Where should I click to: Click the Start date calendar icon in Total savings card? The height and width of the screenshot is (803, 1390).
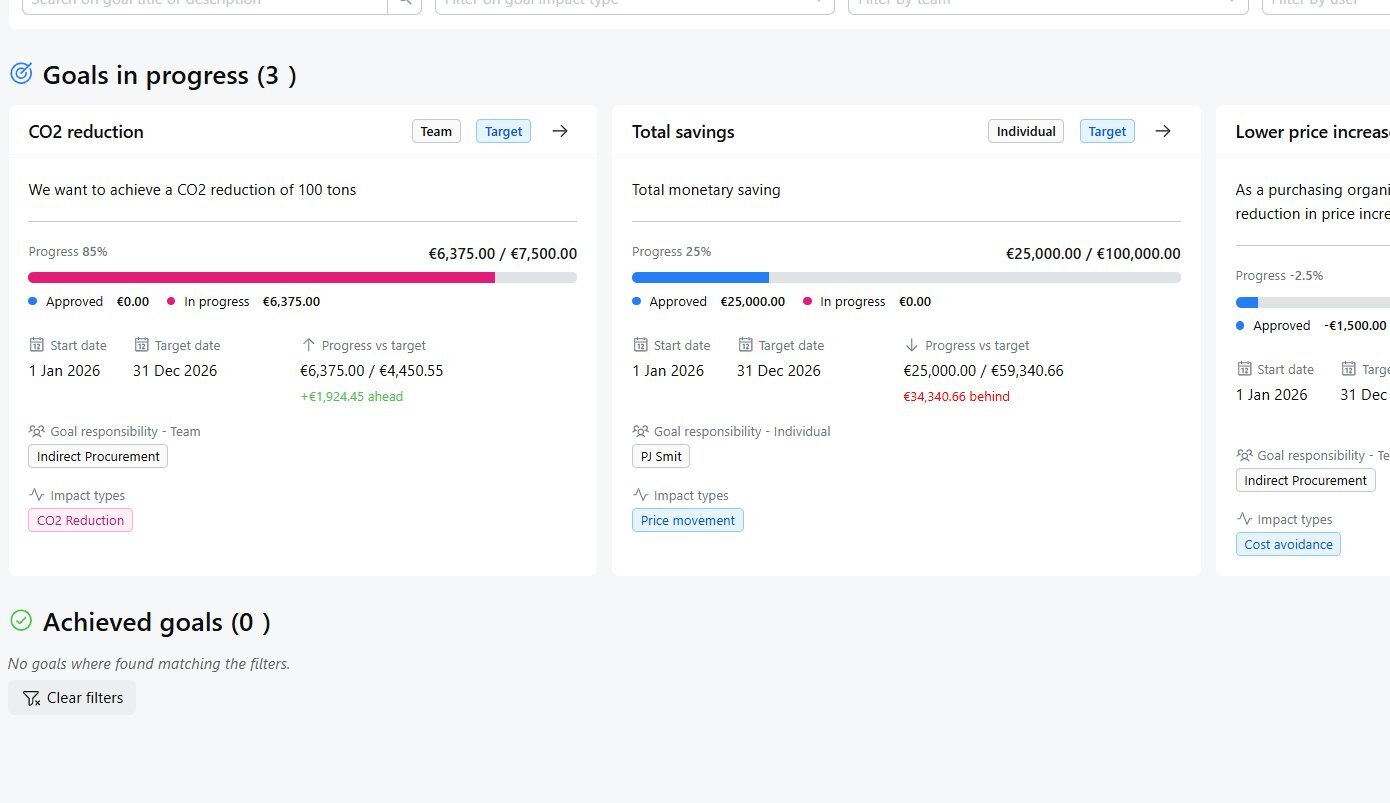click(x=641, y=345)
